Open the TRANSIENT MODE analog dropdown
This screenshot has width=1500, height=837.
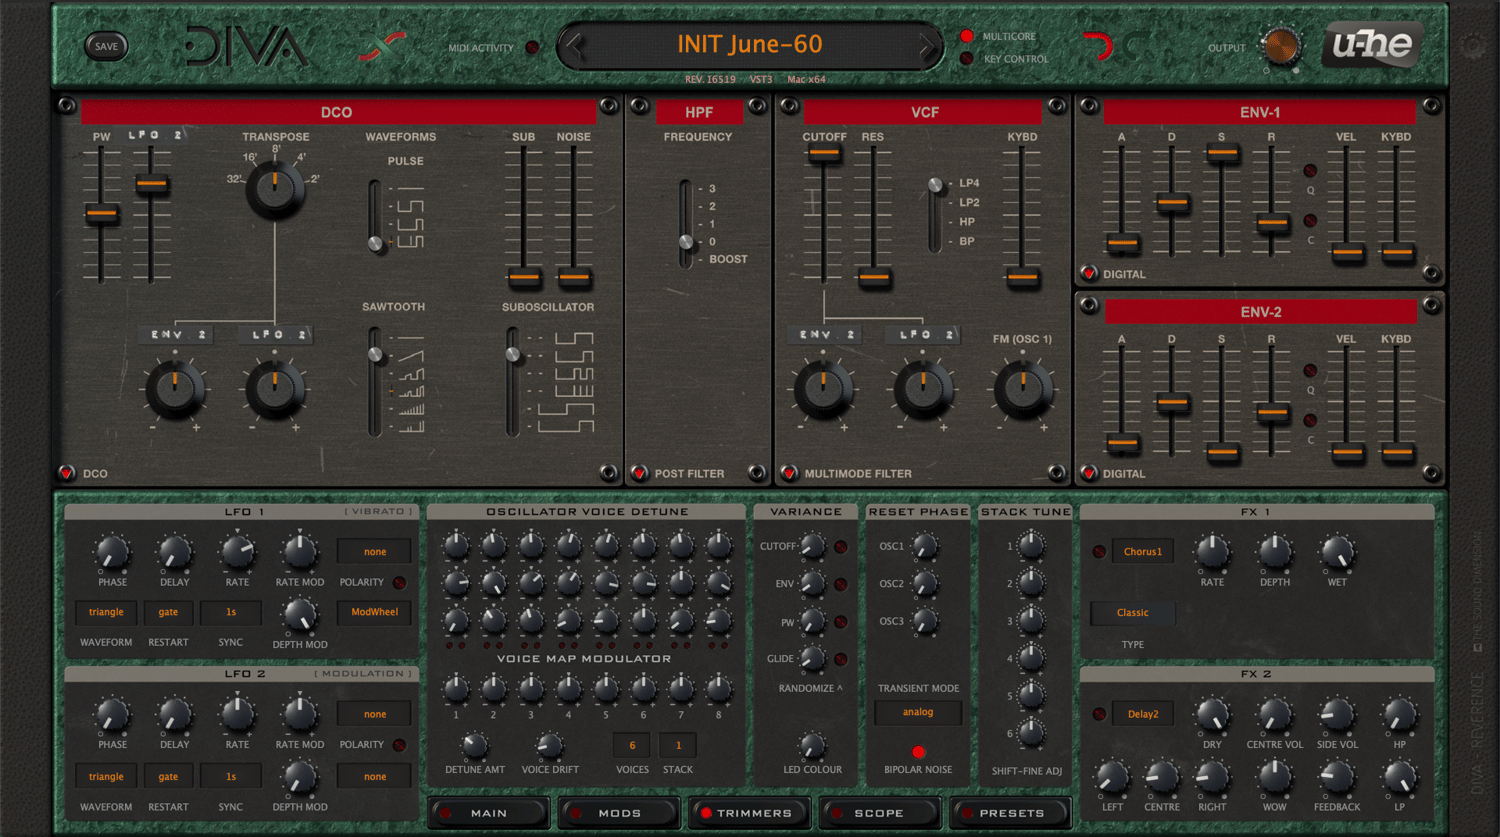918,712
